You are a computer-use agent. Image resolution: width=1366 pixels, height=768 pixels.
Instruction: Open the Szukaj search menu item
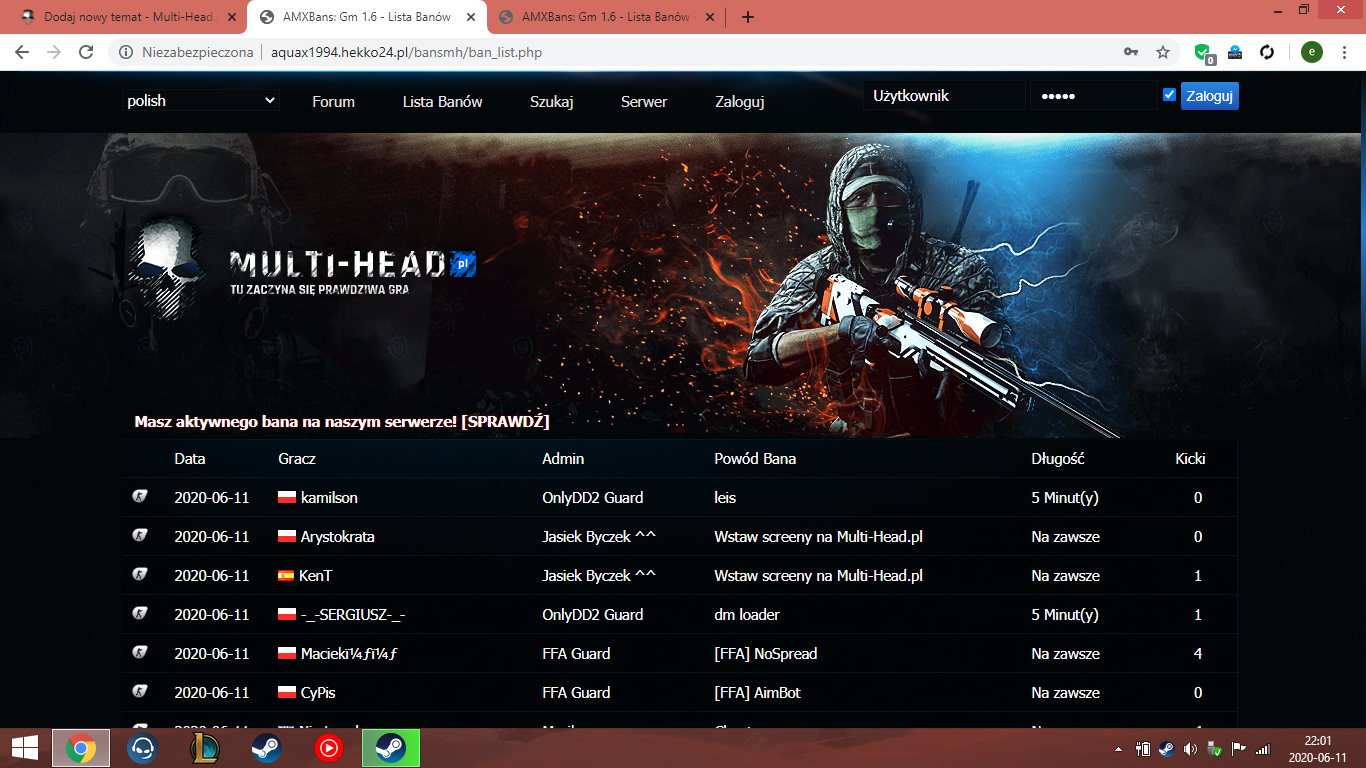point(551,101)
